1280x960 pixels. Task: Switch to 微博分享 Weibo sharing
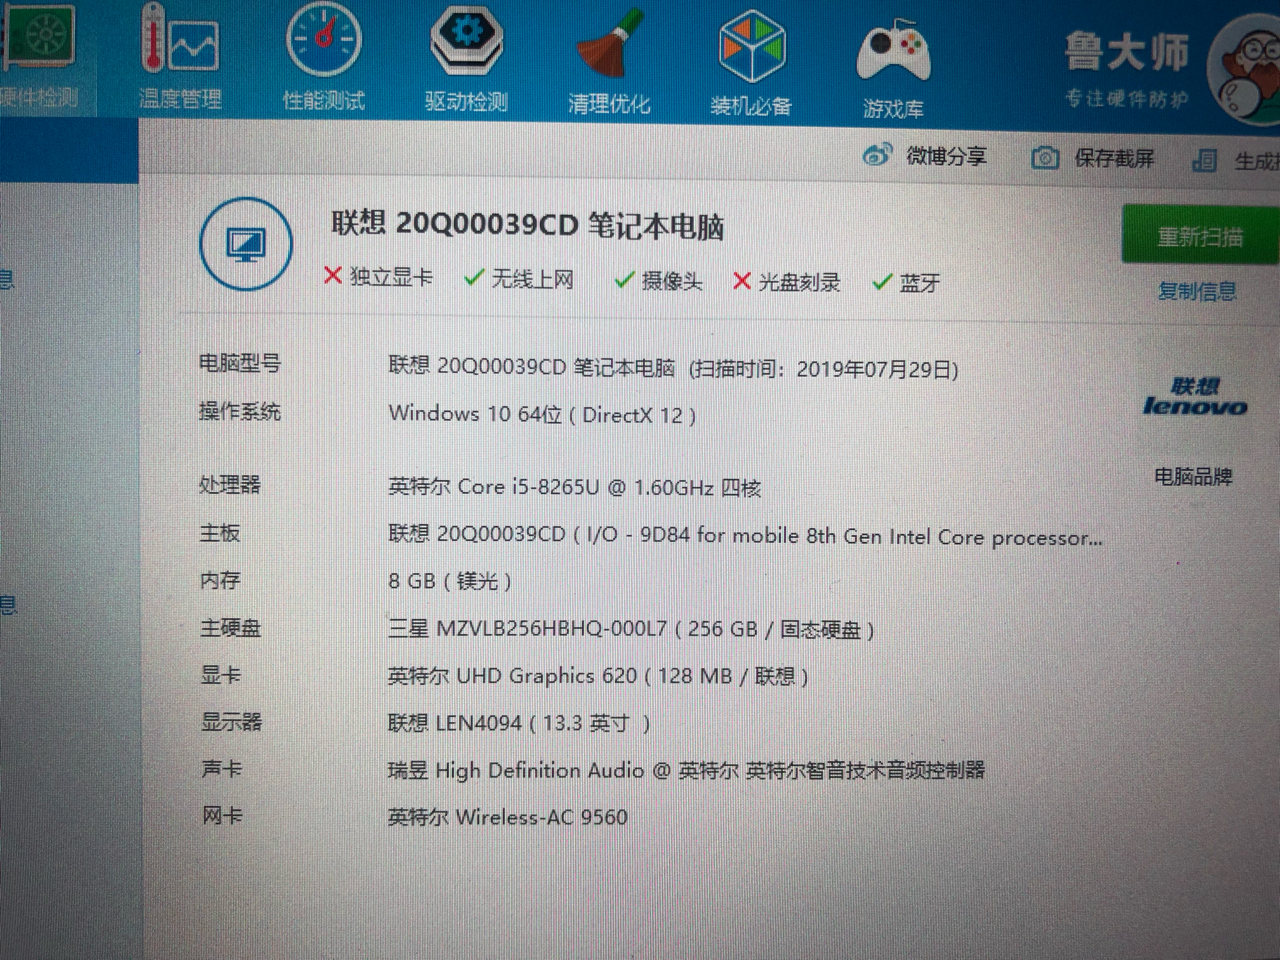928,155
